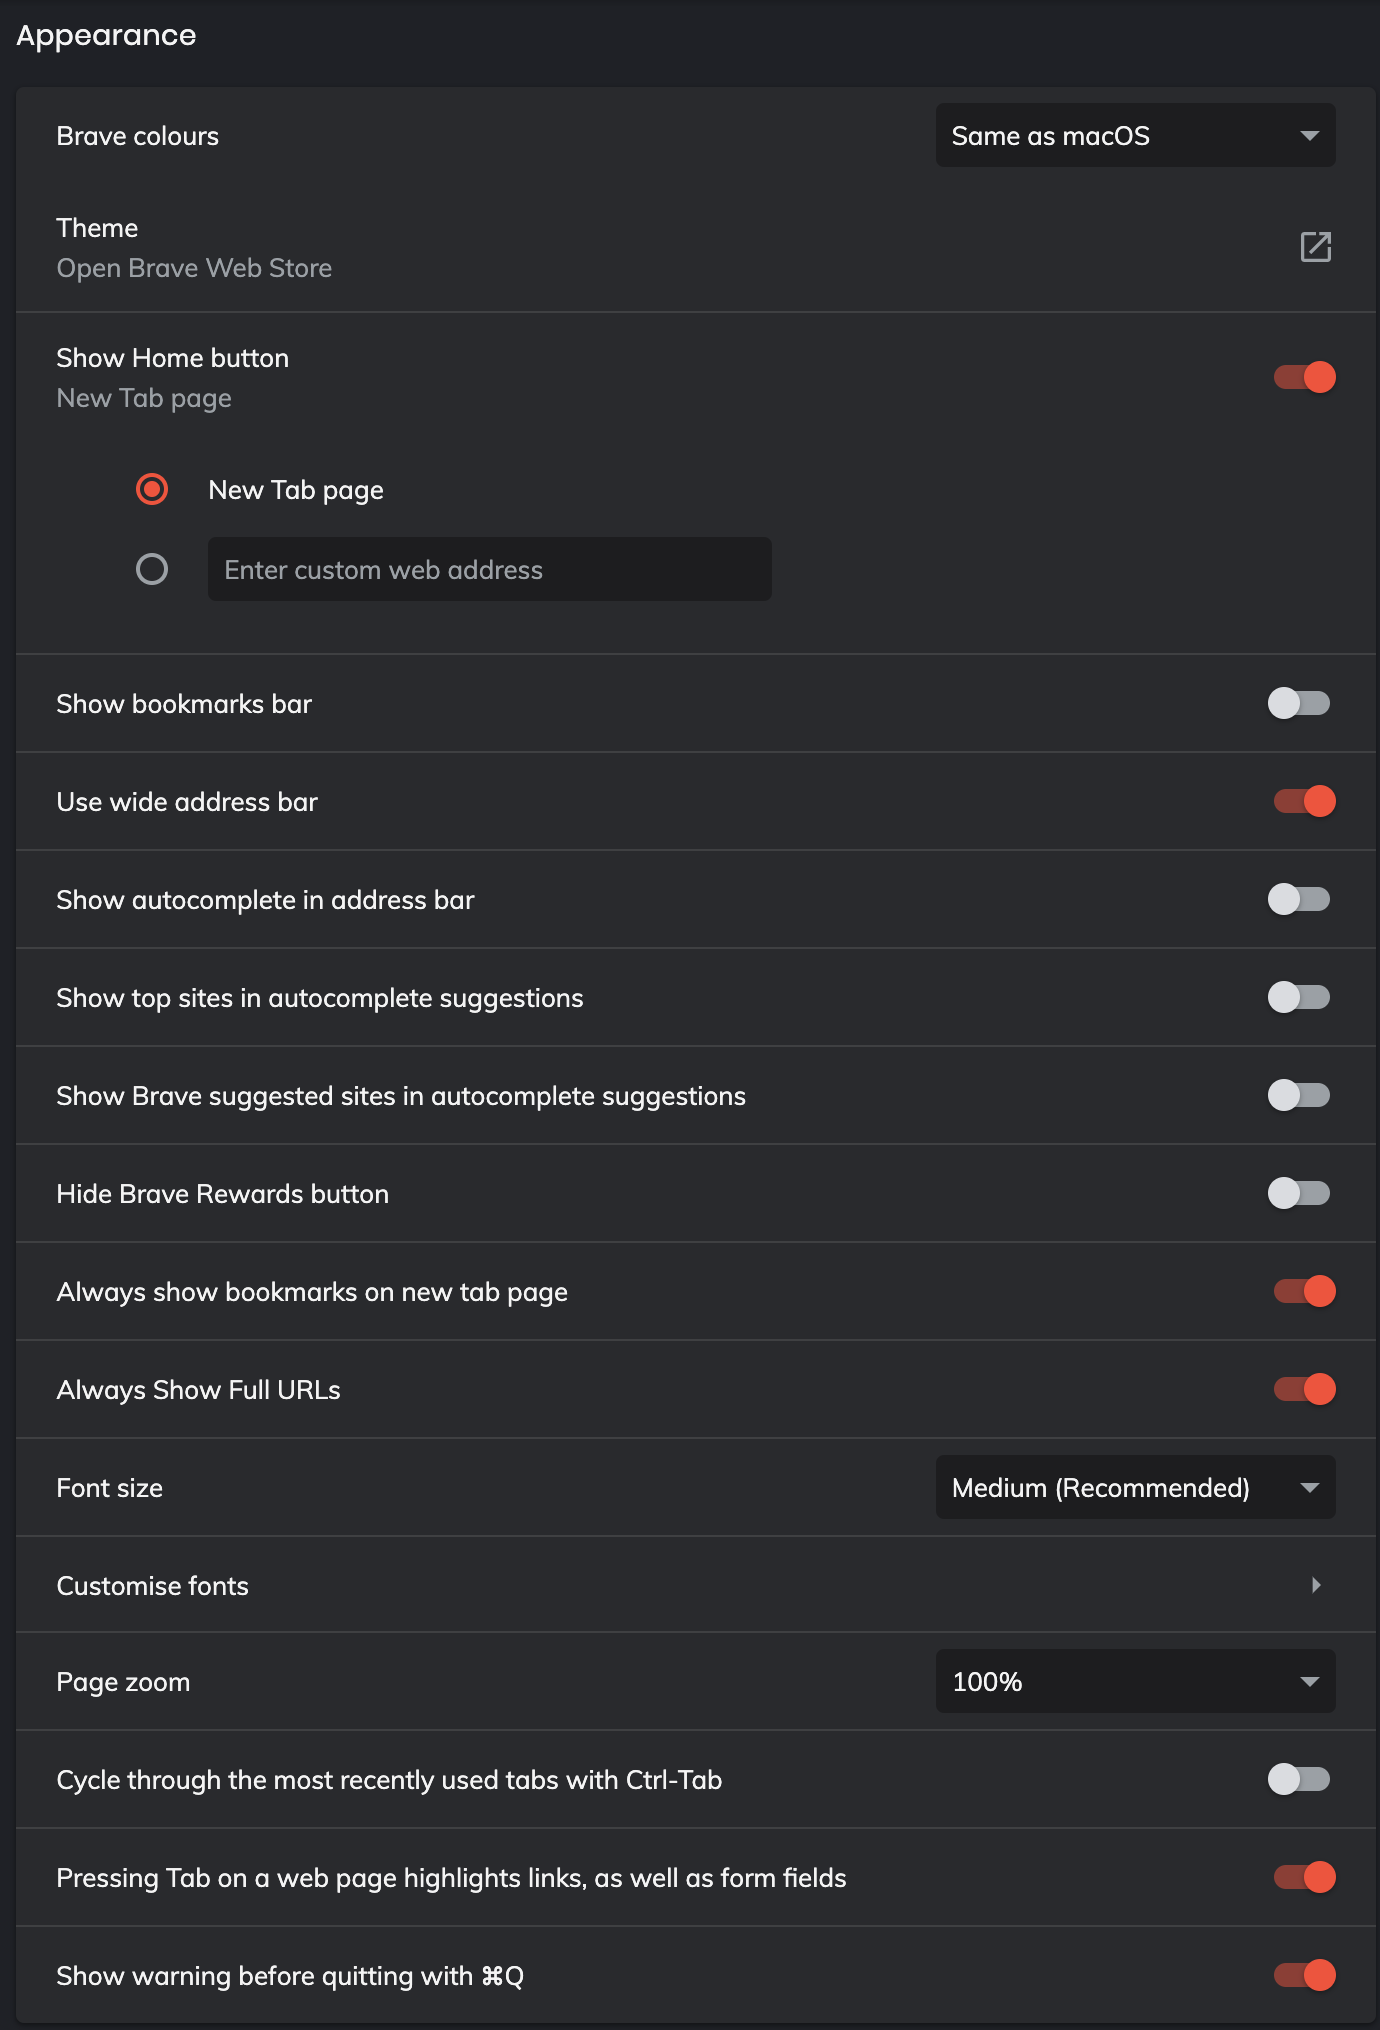This screenshot has height=2030, width=1380.
Task: Enable cycling recently used tabs with Ctrl-Tab
Action: (x=1299, y=1780)
